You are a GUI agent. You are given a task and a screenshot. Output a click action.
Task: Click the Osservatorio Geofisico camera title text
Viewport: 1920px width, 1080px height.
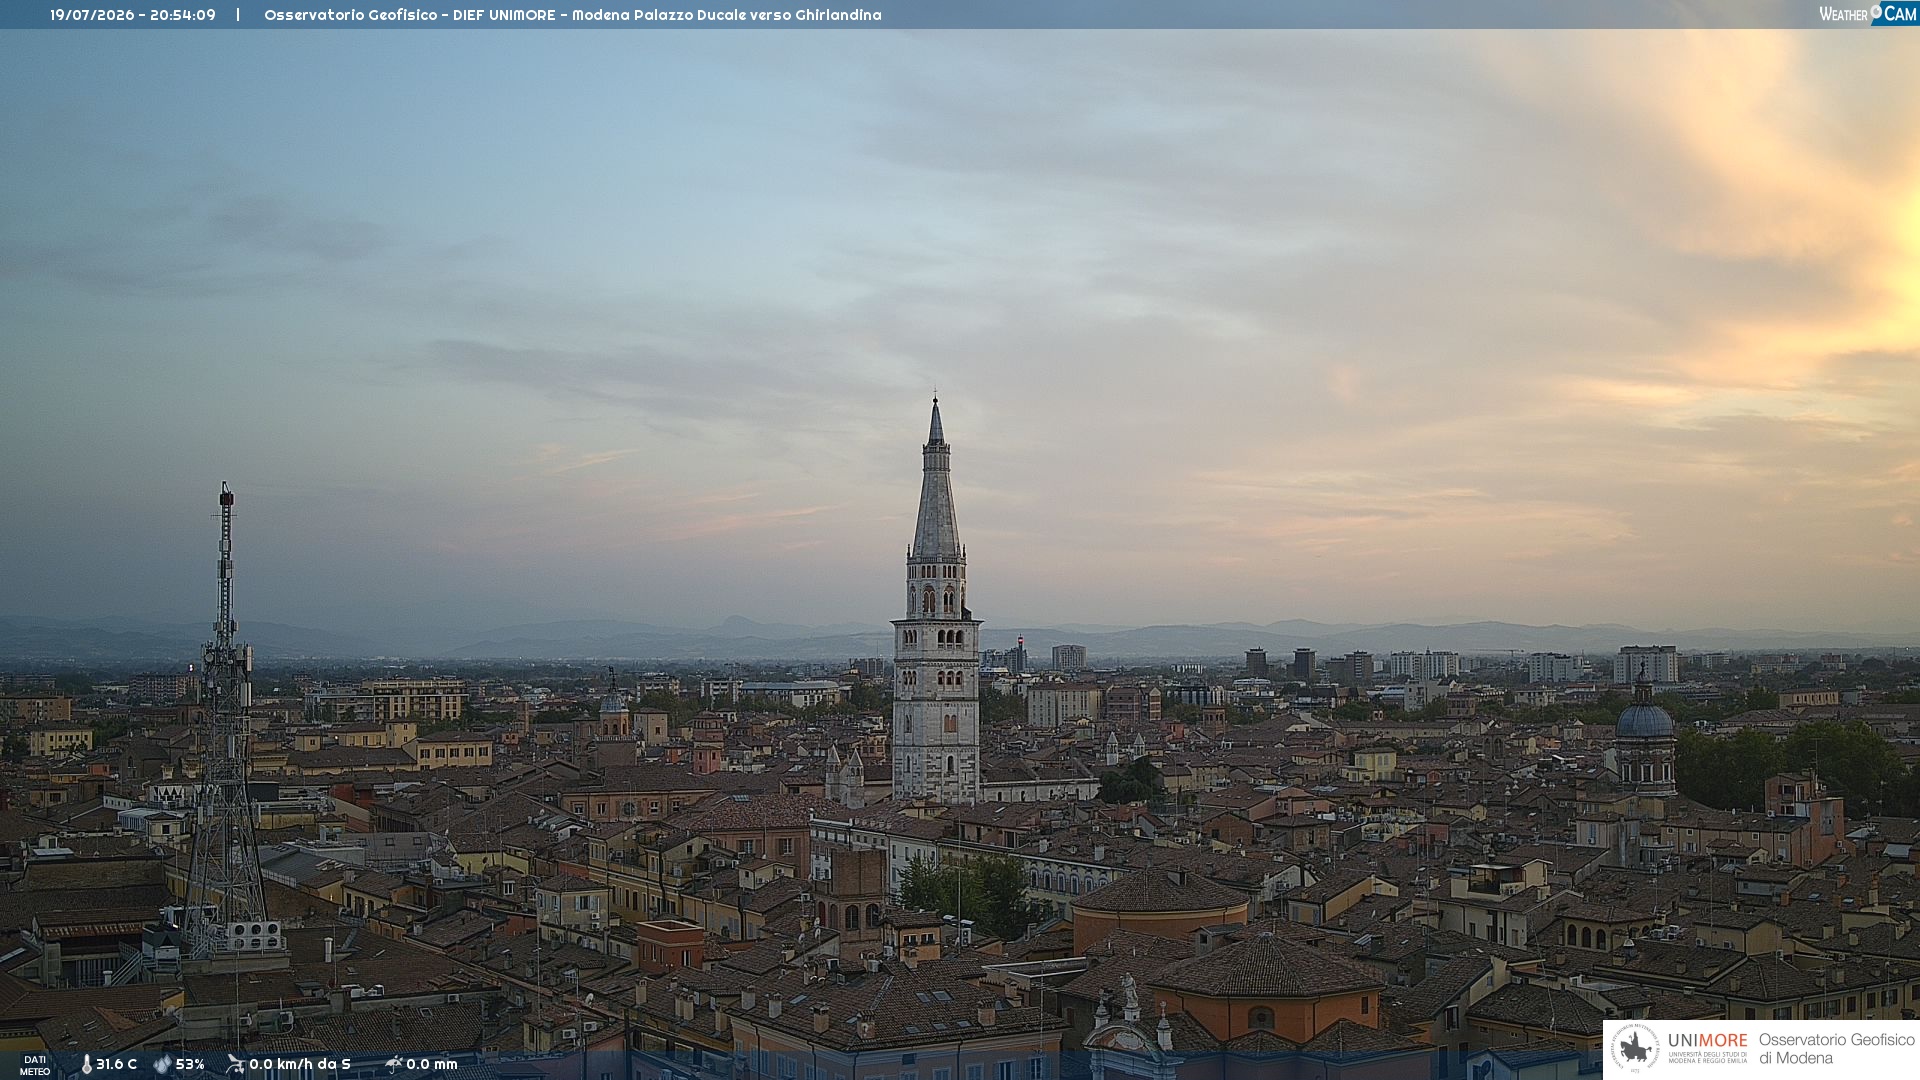click(573, 15)
